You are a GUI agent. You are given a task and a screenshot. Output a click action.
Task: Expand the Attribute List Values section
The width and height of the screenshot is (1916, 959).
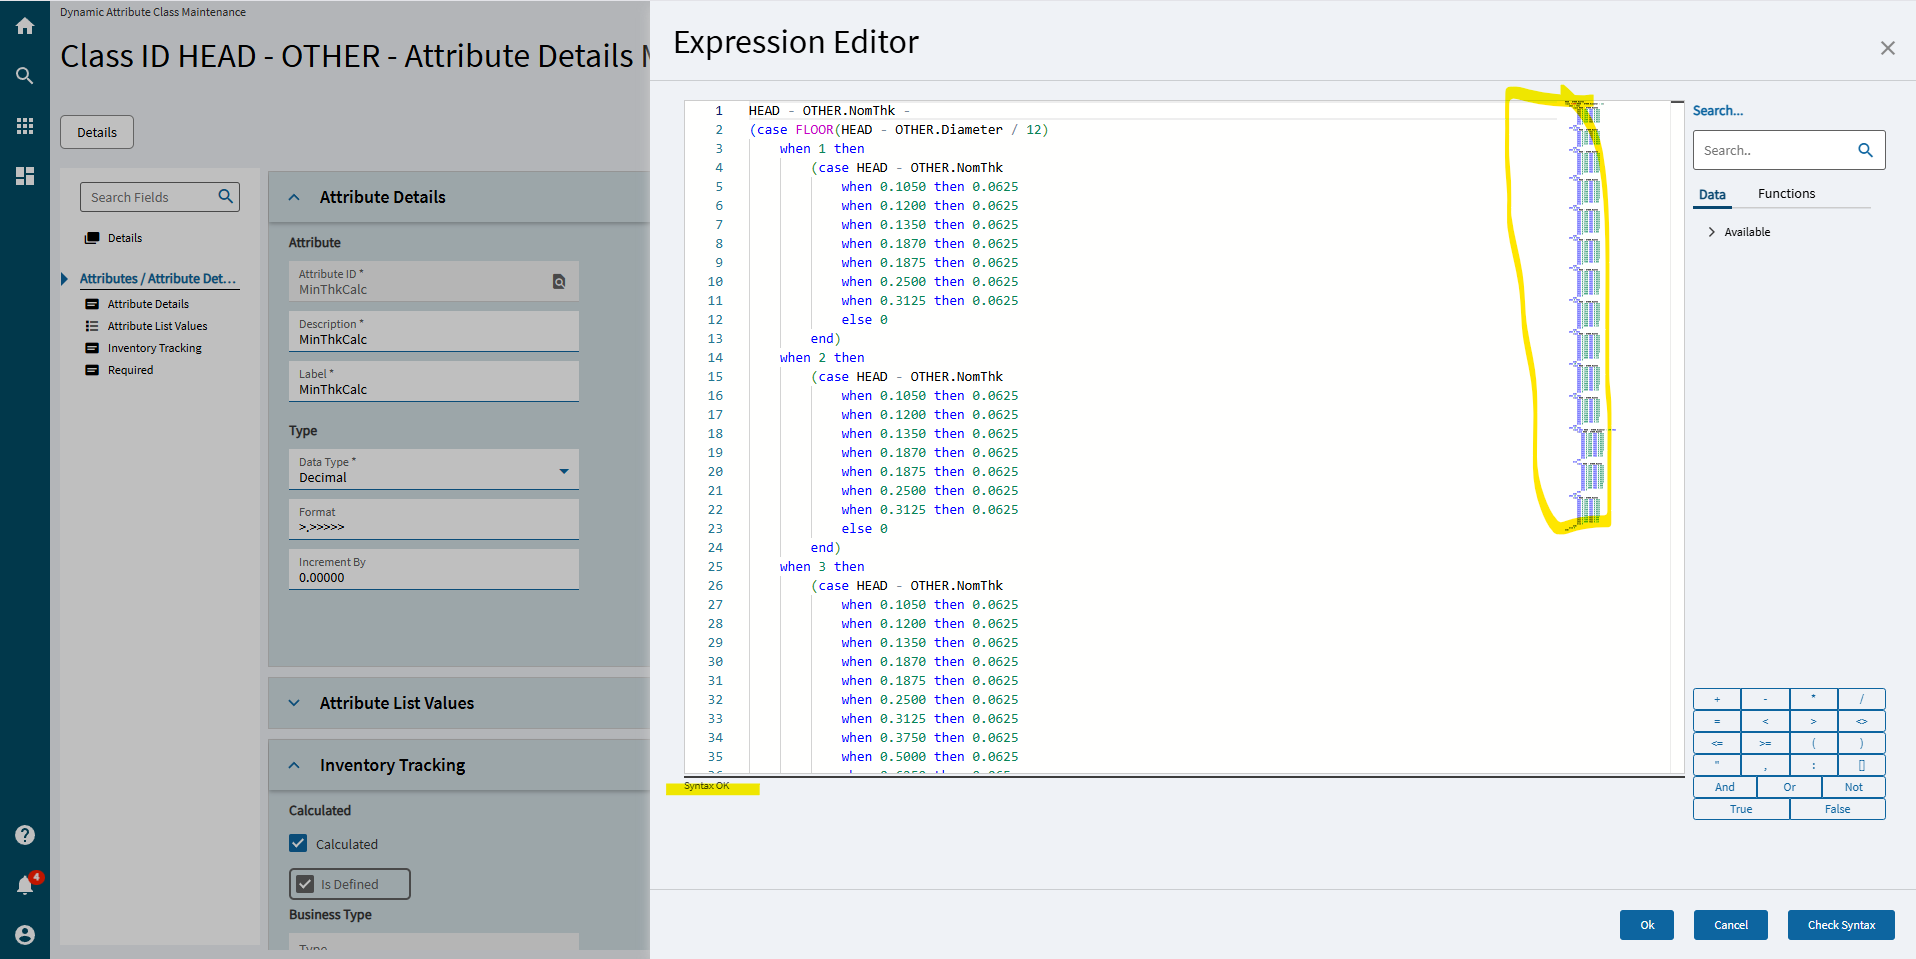pos(294,703)
